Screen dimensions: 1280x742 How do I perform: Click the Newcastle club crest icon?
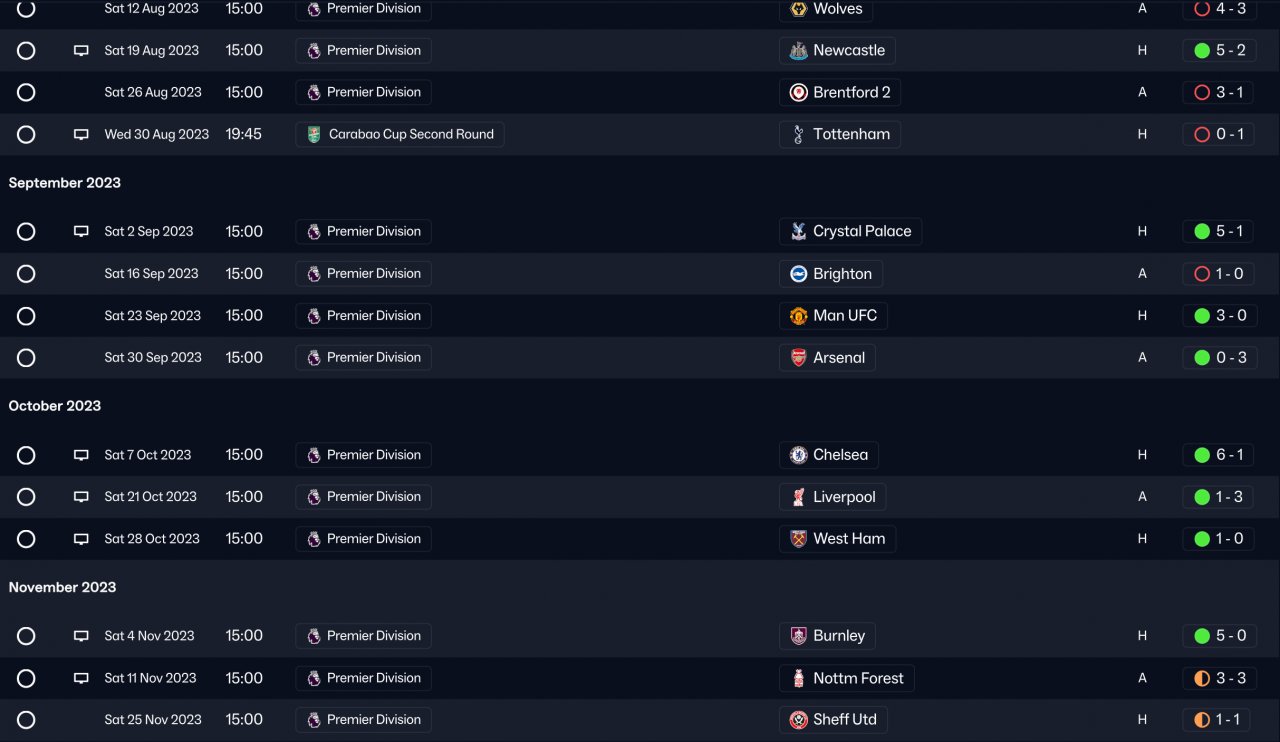(x=798, y=51)
